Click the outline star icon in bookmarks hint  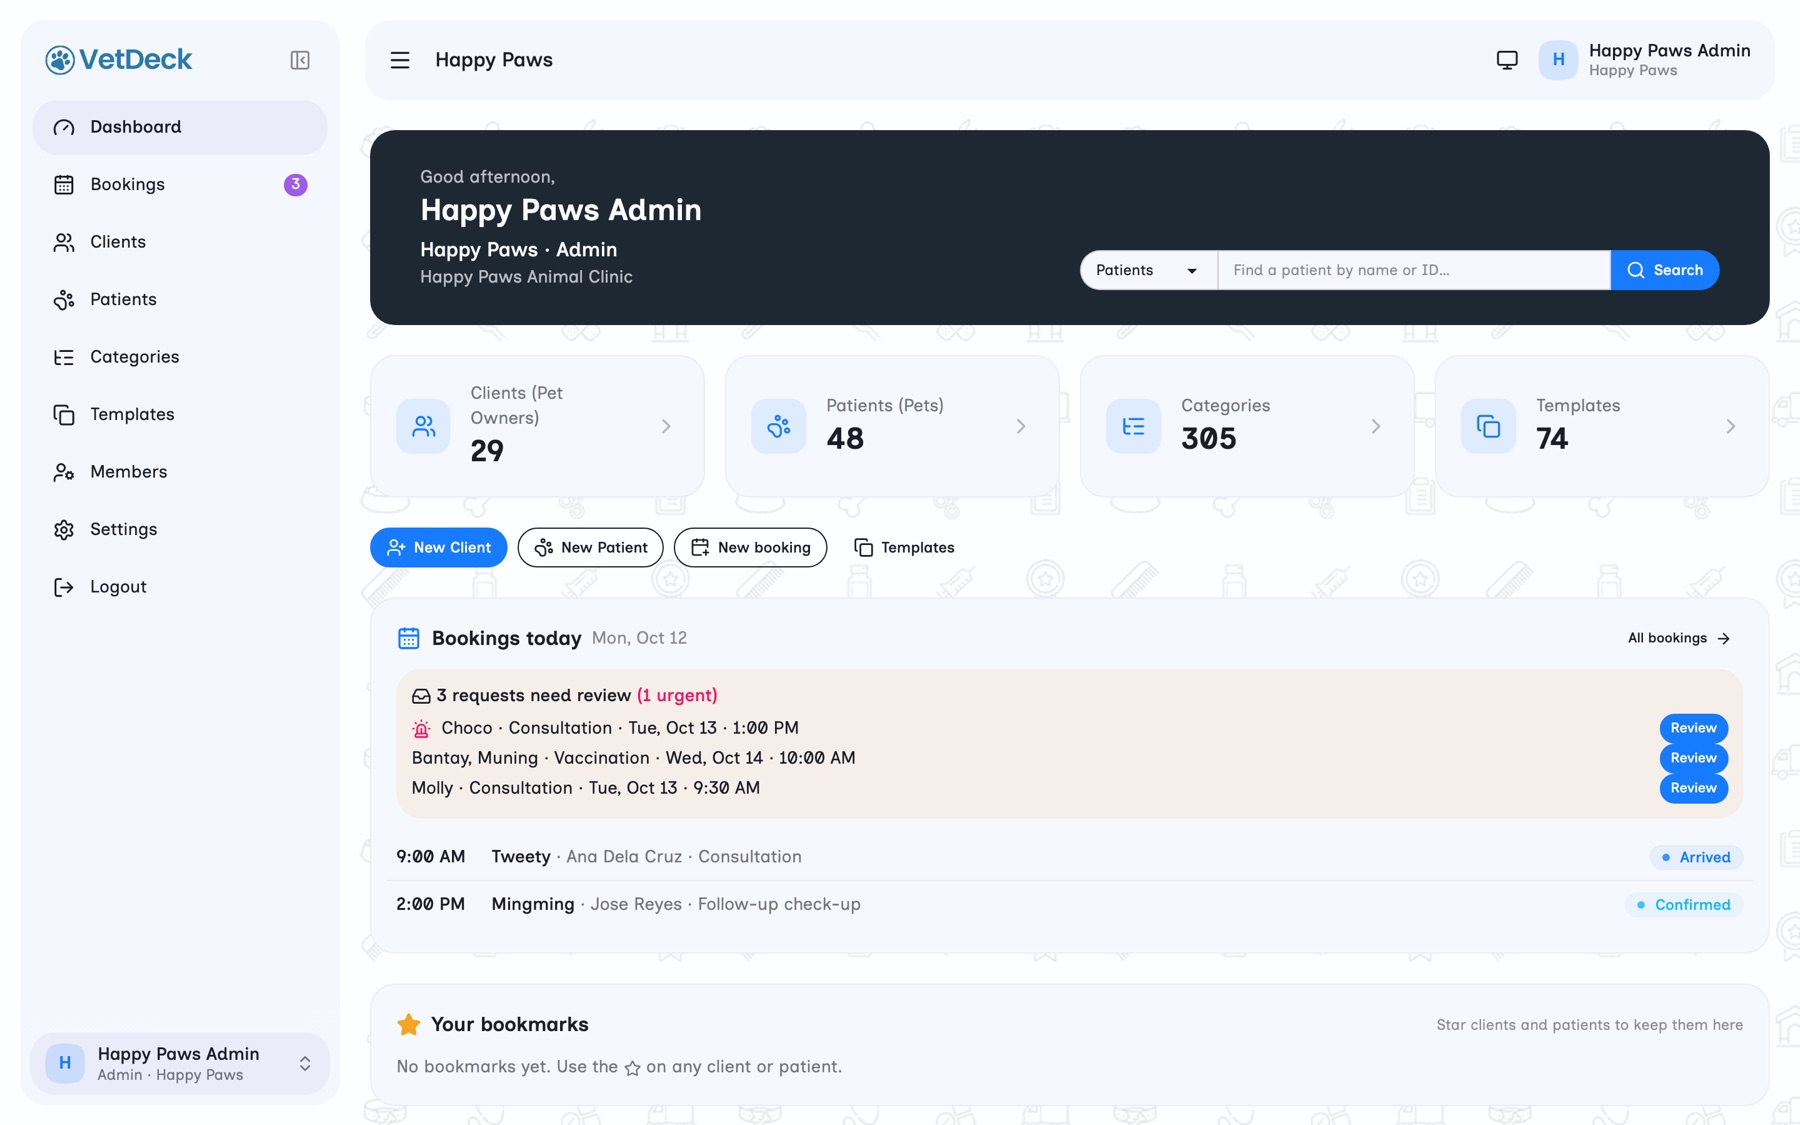pyautogui.click(x=632, y=1068)
